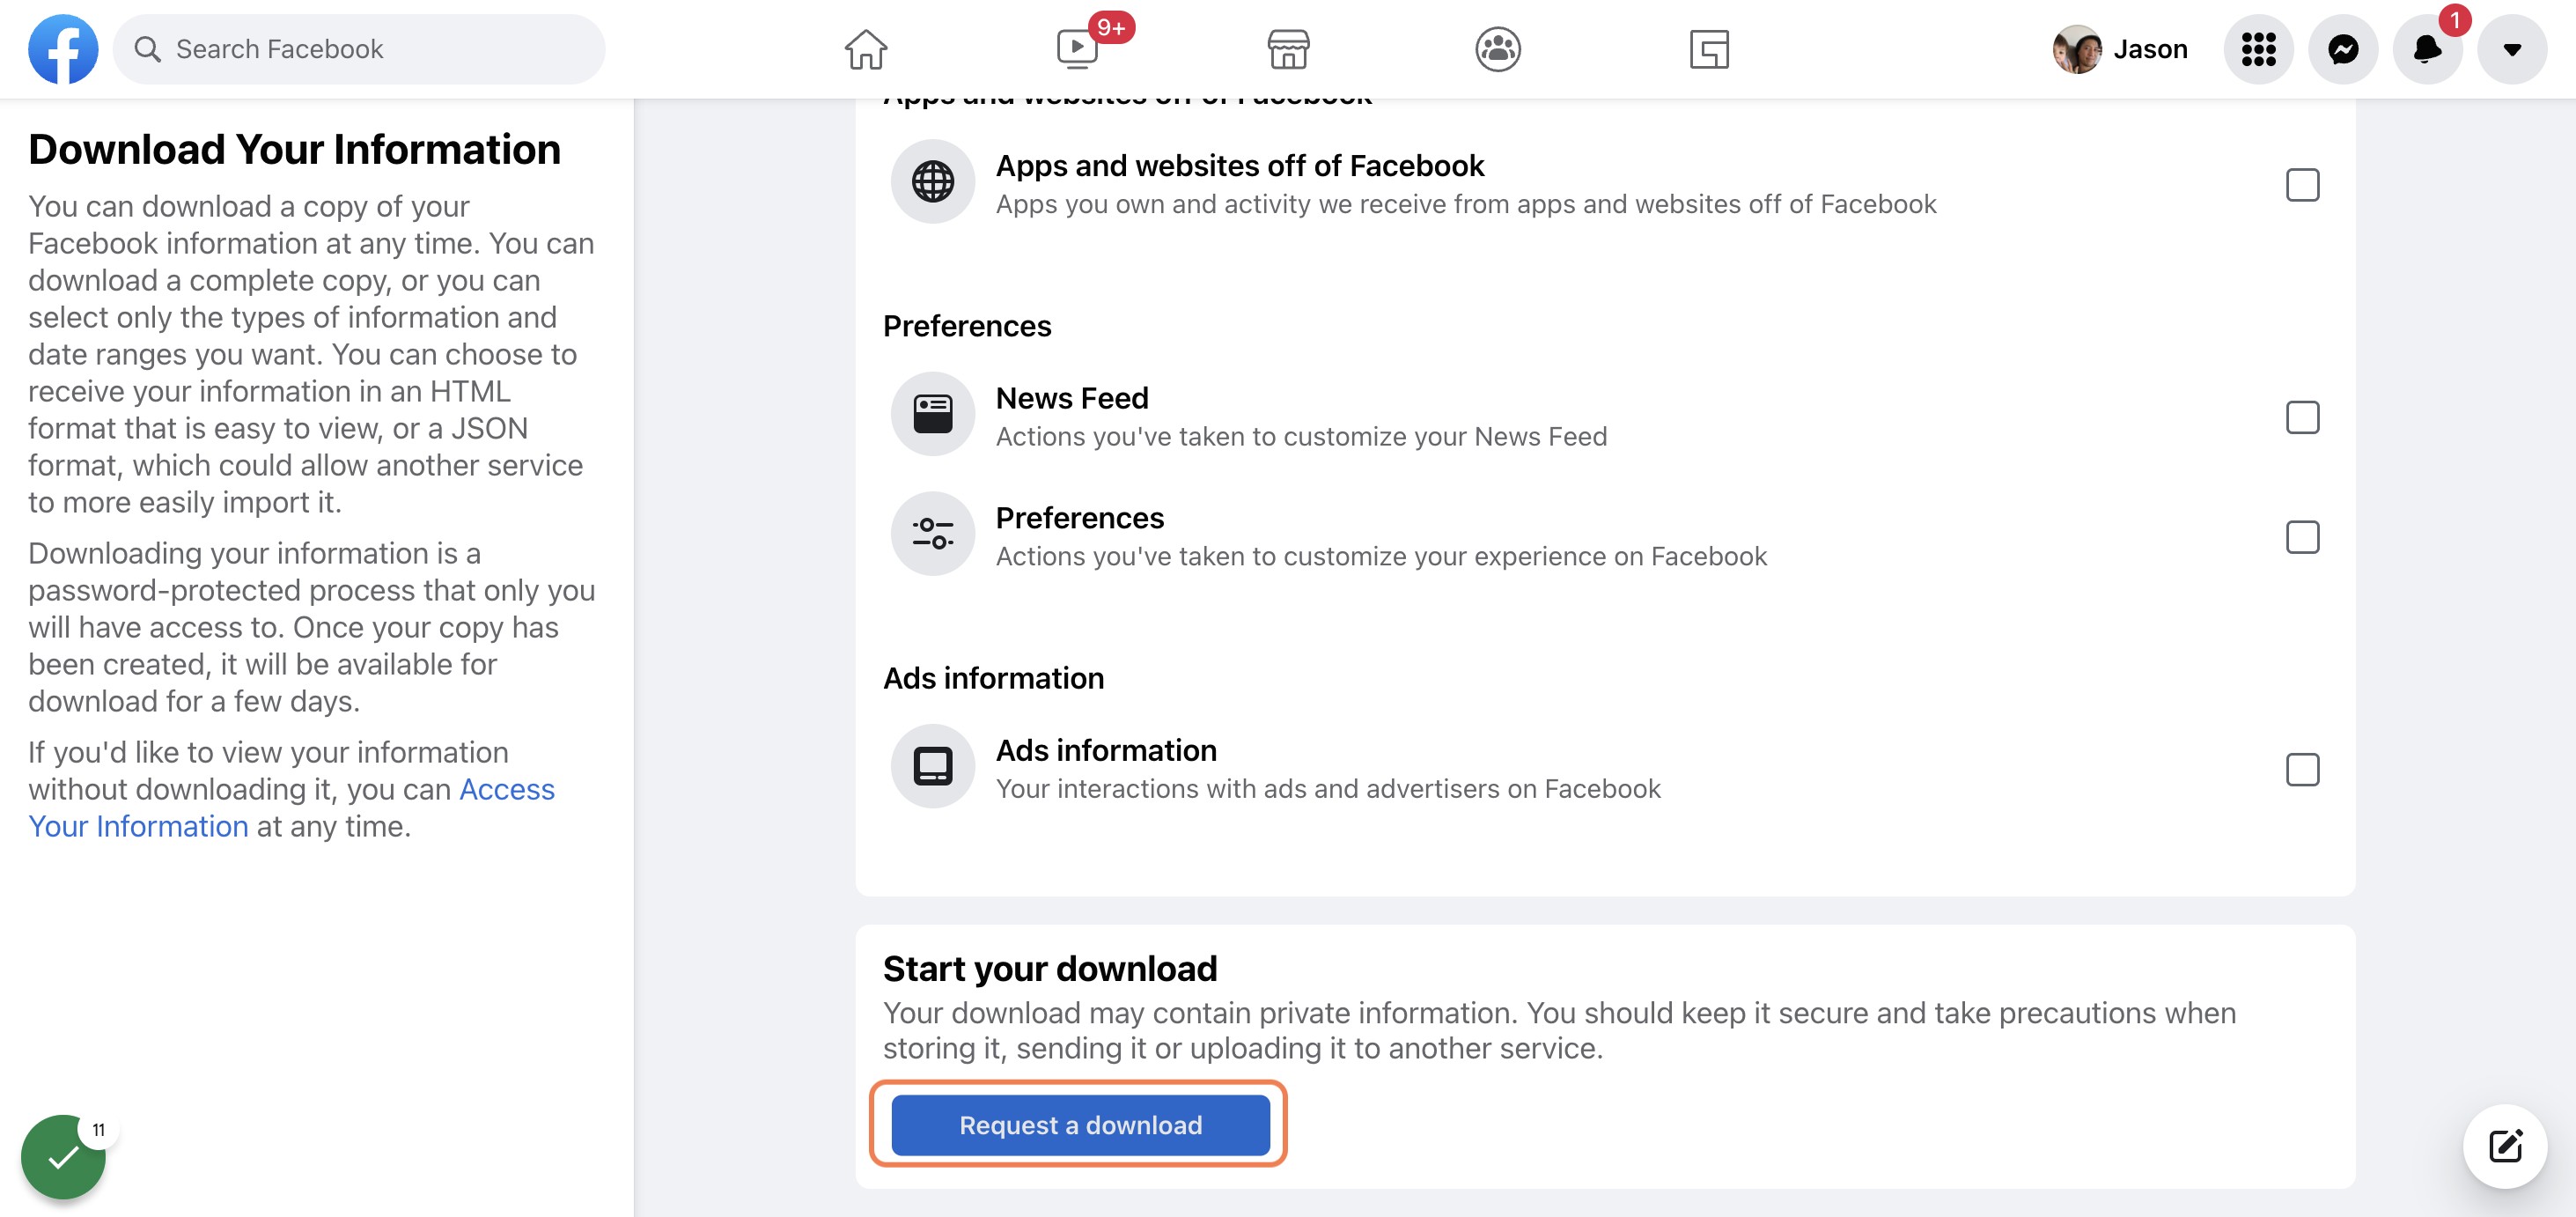Click Request a download button
Image resolution: width=2576 pixels, height=1217 pixels.
click(x=1080, y=1125)
